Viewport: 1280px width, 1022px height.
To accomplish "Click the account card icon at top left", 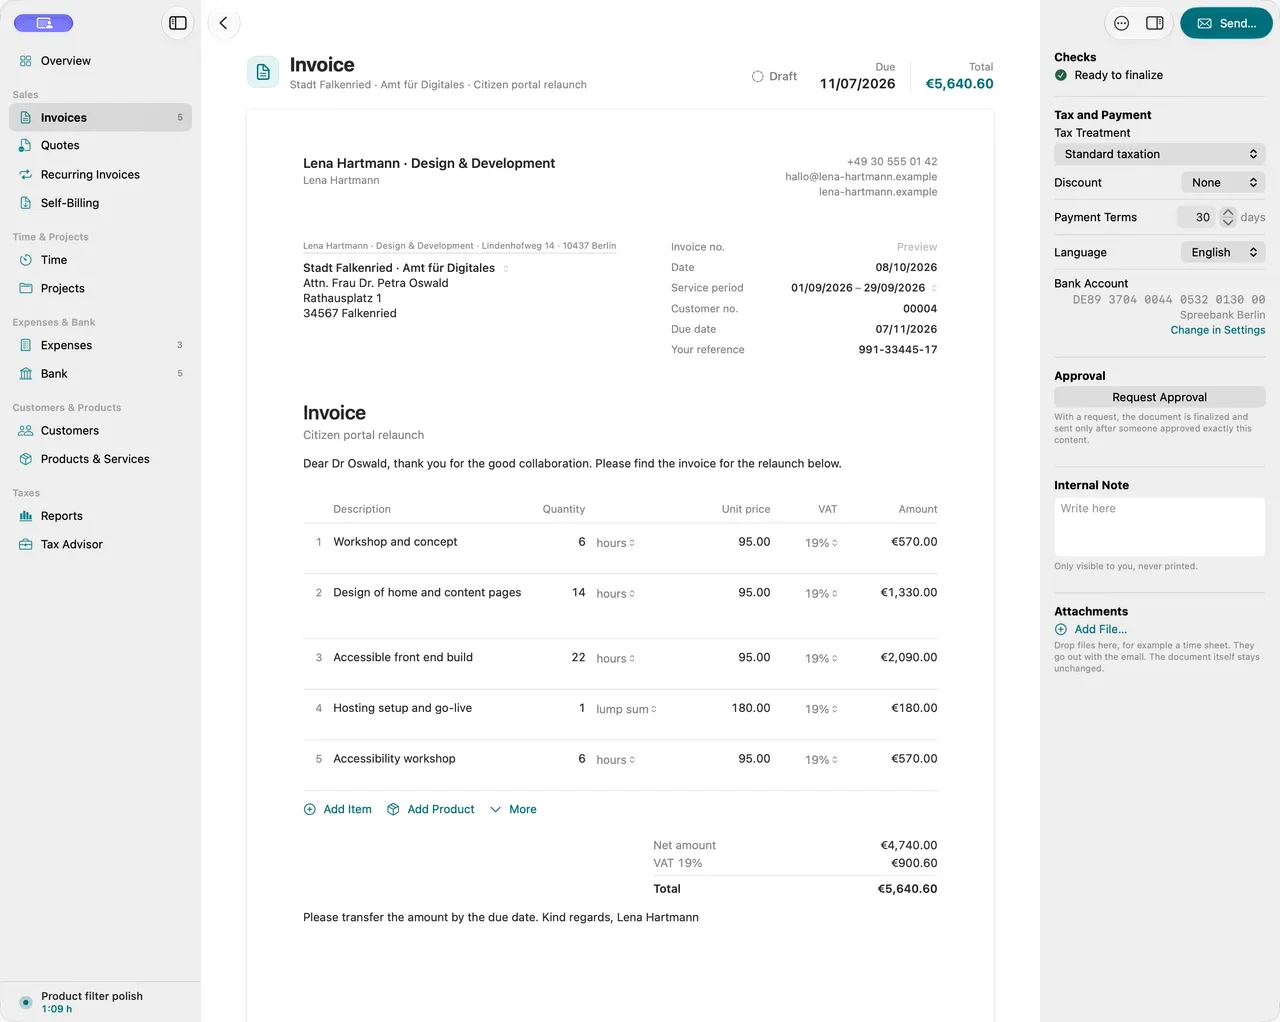I will coord(44,23).
